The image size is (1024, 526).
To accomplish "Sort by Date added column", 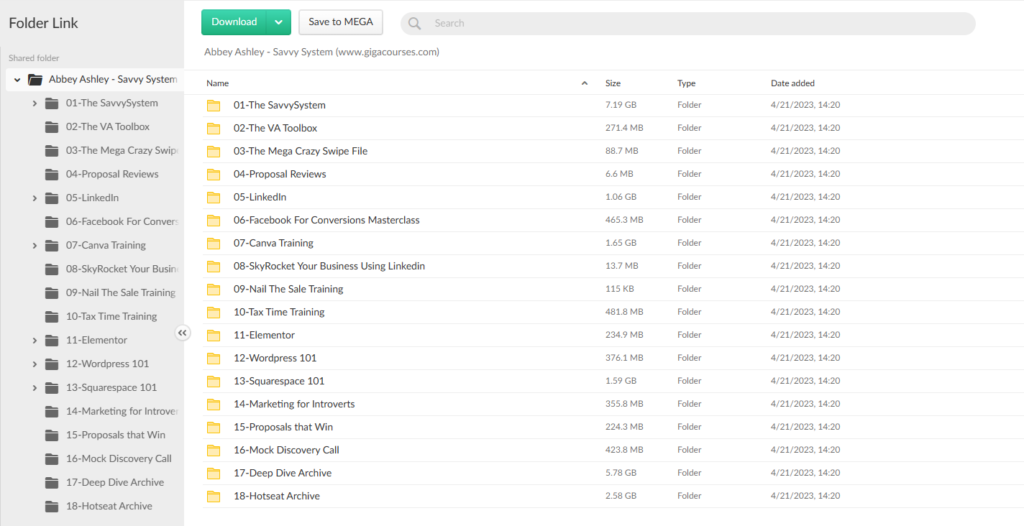I will point(792,83).
